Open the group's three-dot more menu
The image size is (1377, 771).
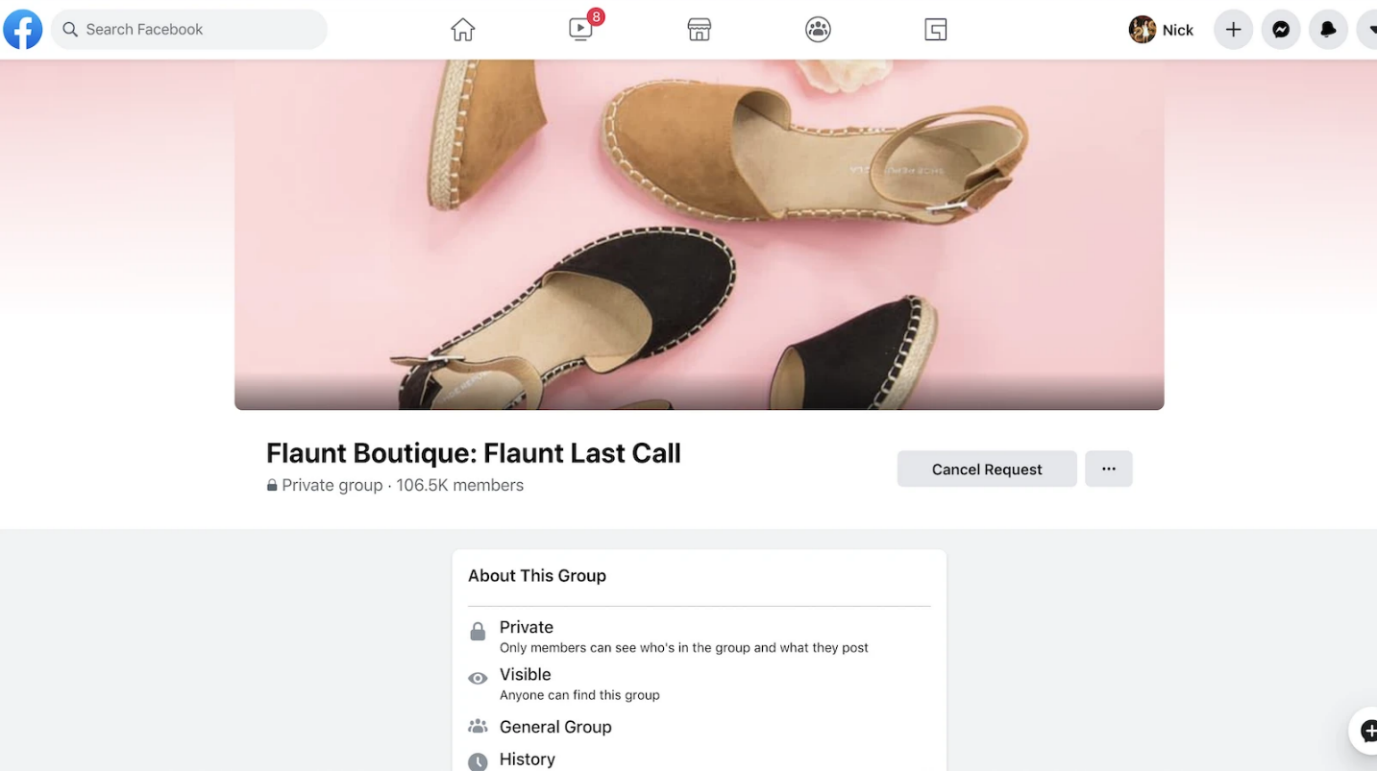(1108, 469)
